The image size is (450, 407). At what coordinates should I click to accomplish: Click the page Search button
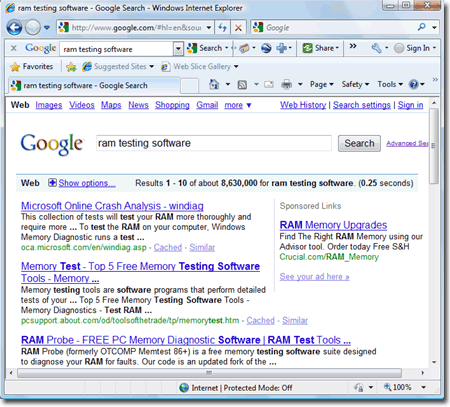coord(359,143)
